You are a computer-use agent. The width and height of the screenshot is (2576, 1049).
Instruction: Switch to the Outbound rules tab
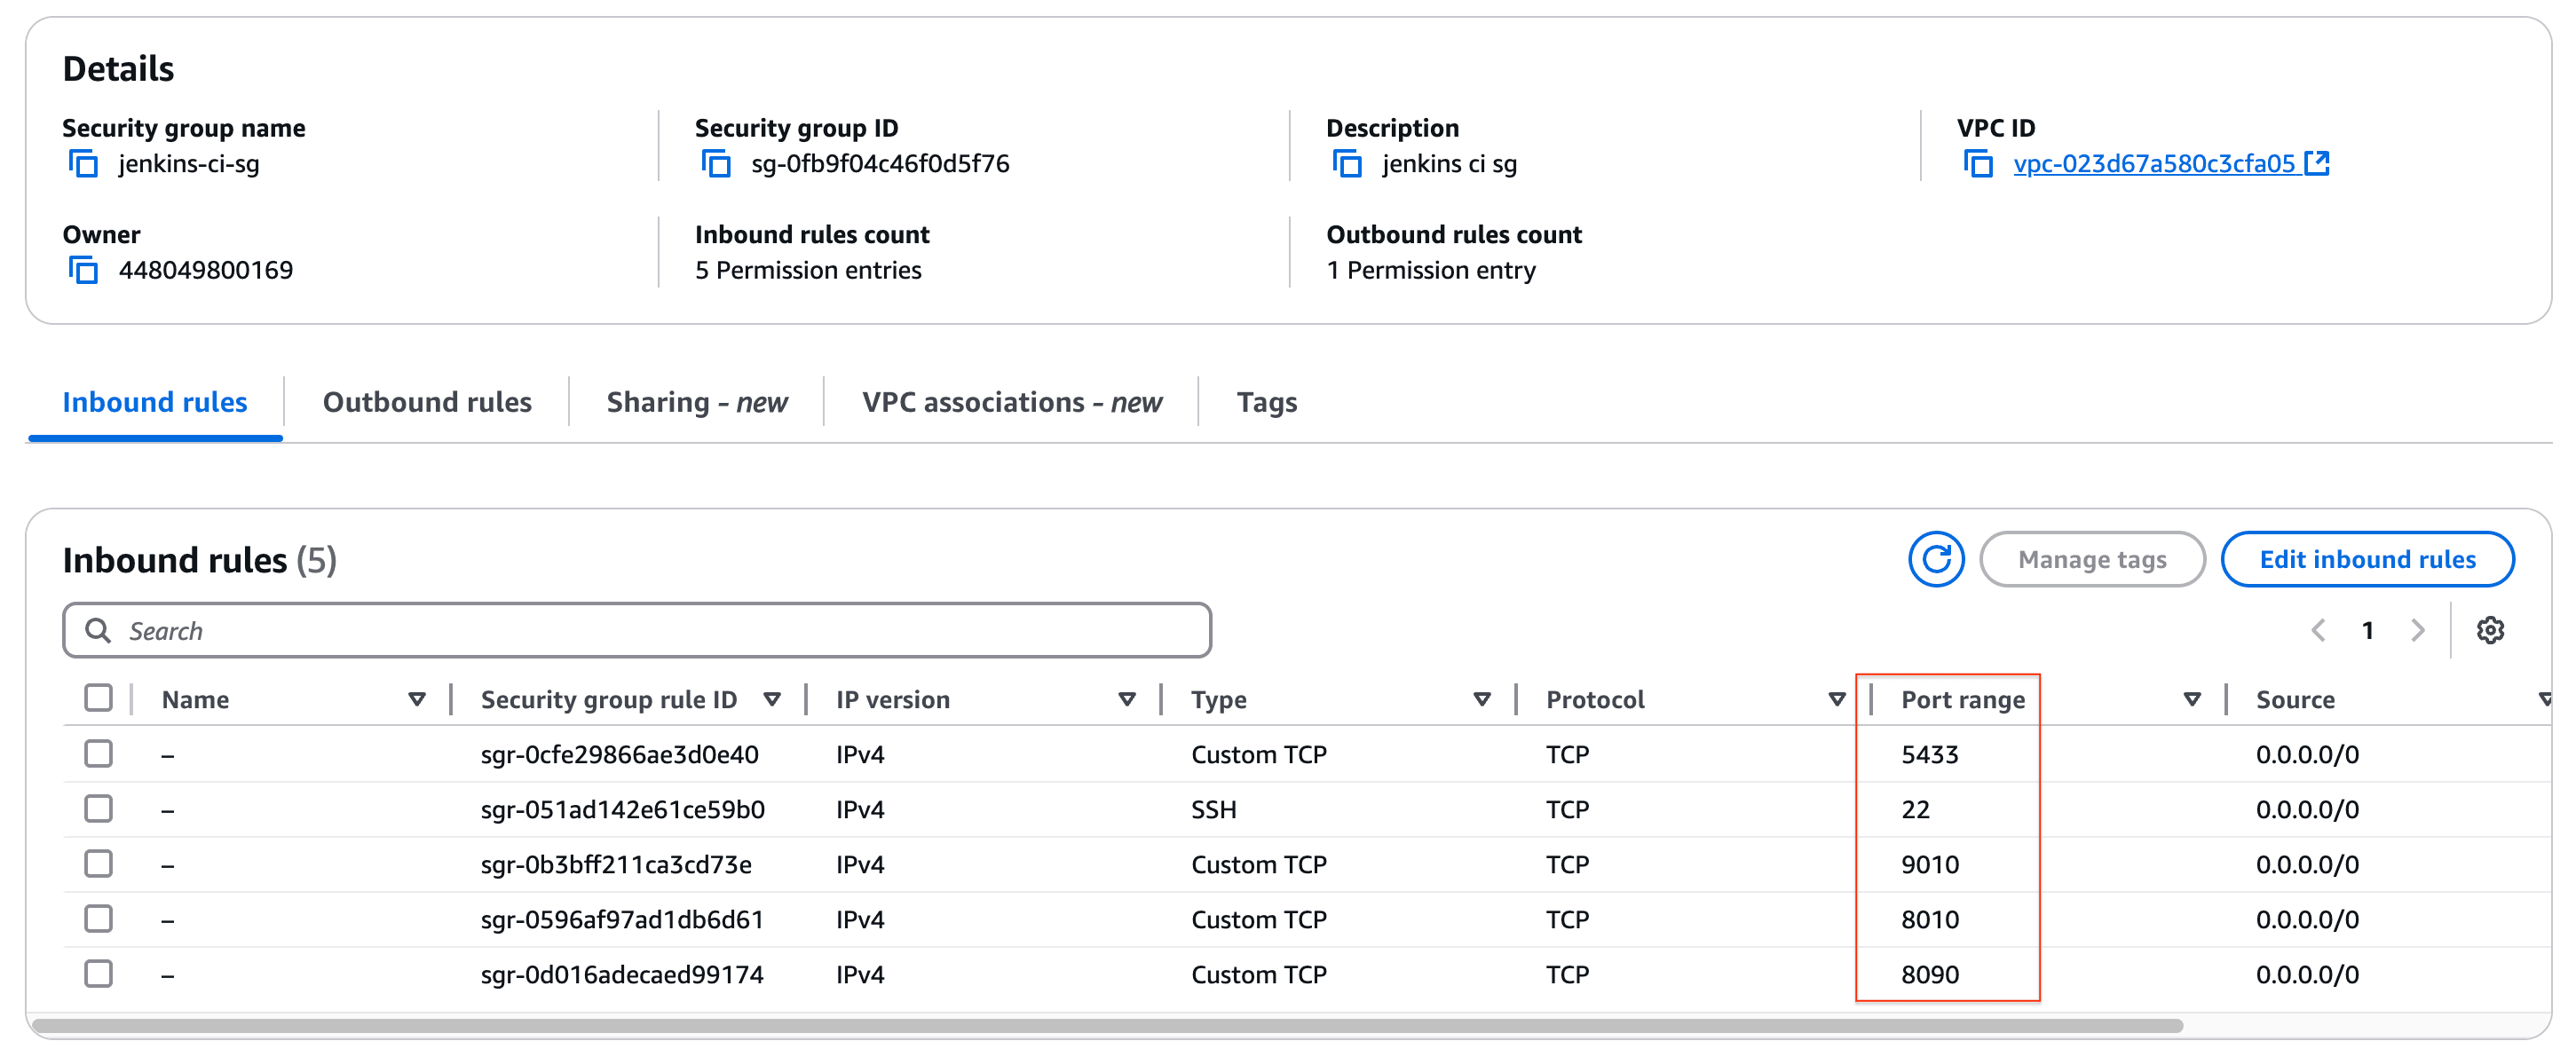[x=427, y=402]
